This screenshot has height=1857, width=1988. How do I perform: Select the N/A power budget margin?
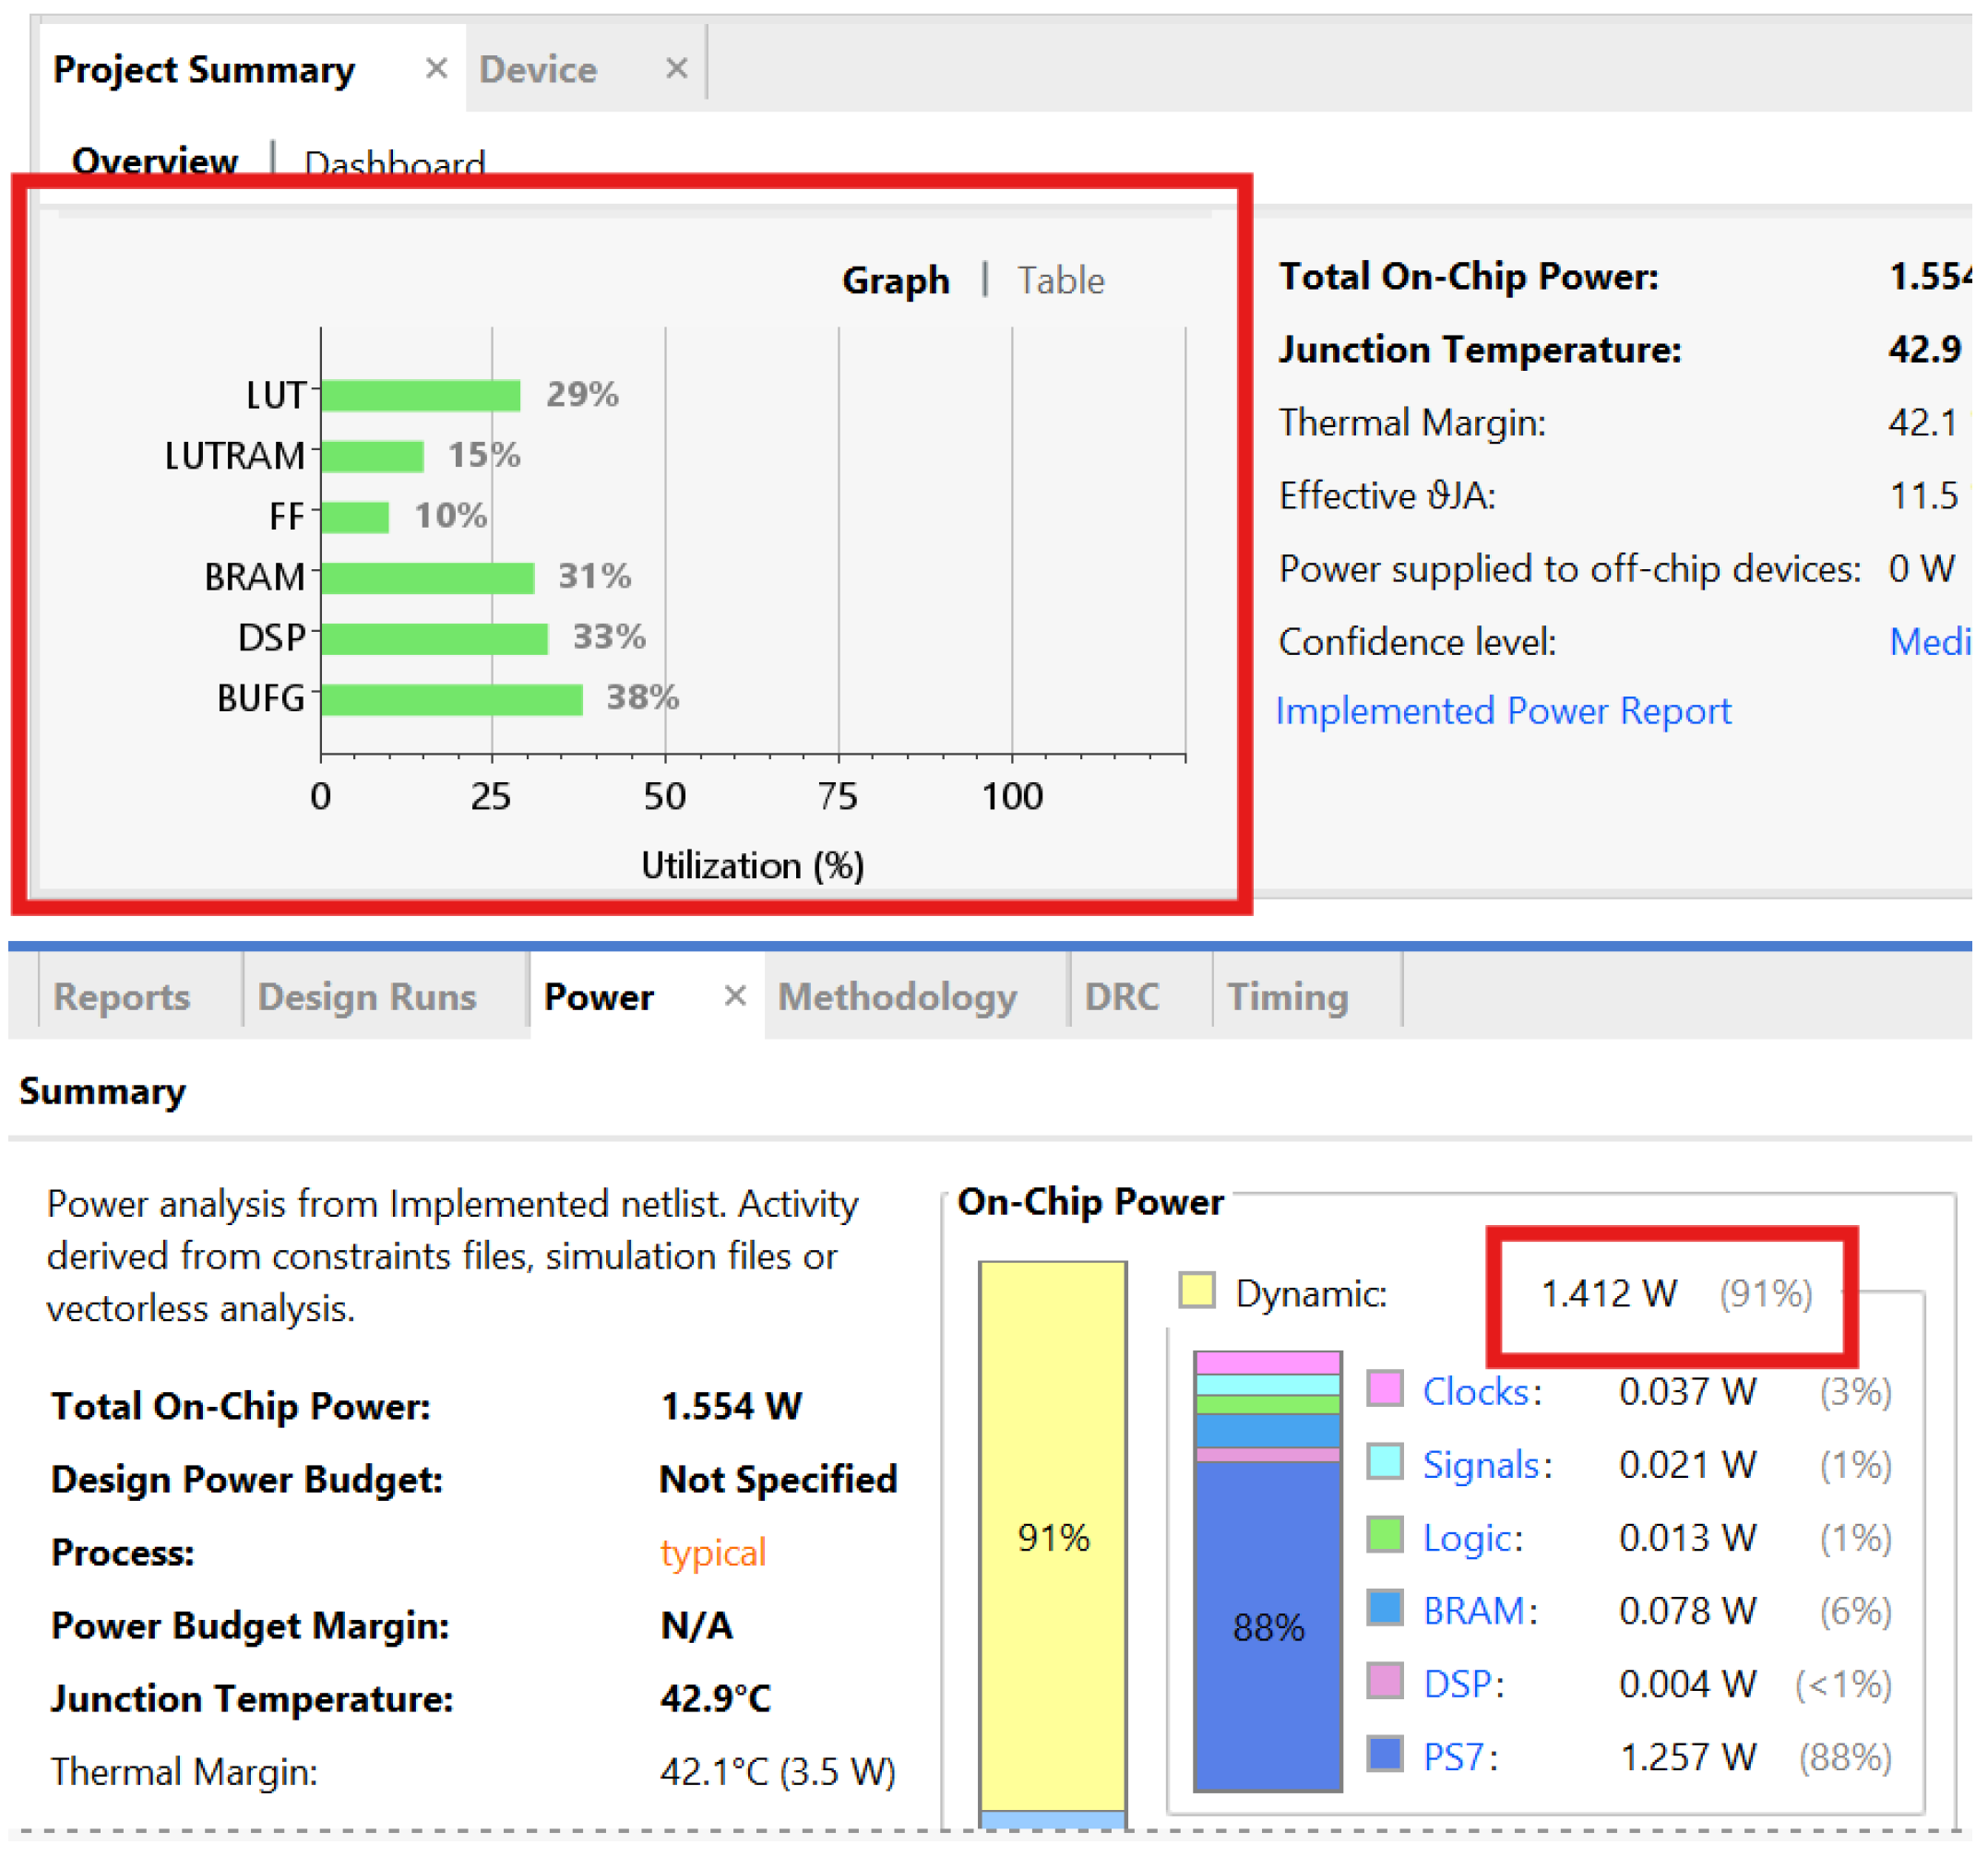697,1626
